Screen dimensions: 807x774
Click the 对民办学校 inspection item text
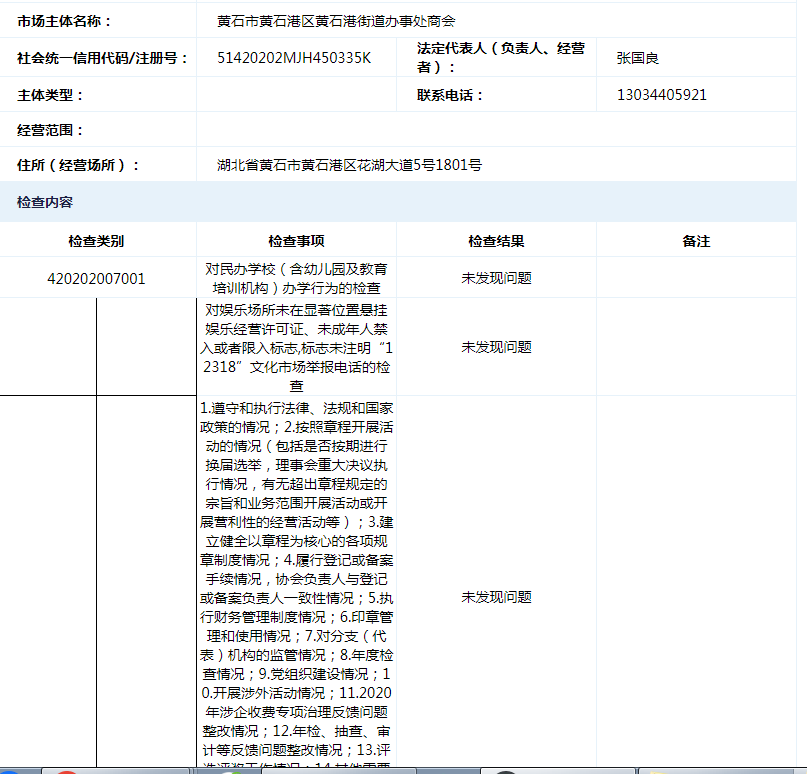[296, 278]
